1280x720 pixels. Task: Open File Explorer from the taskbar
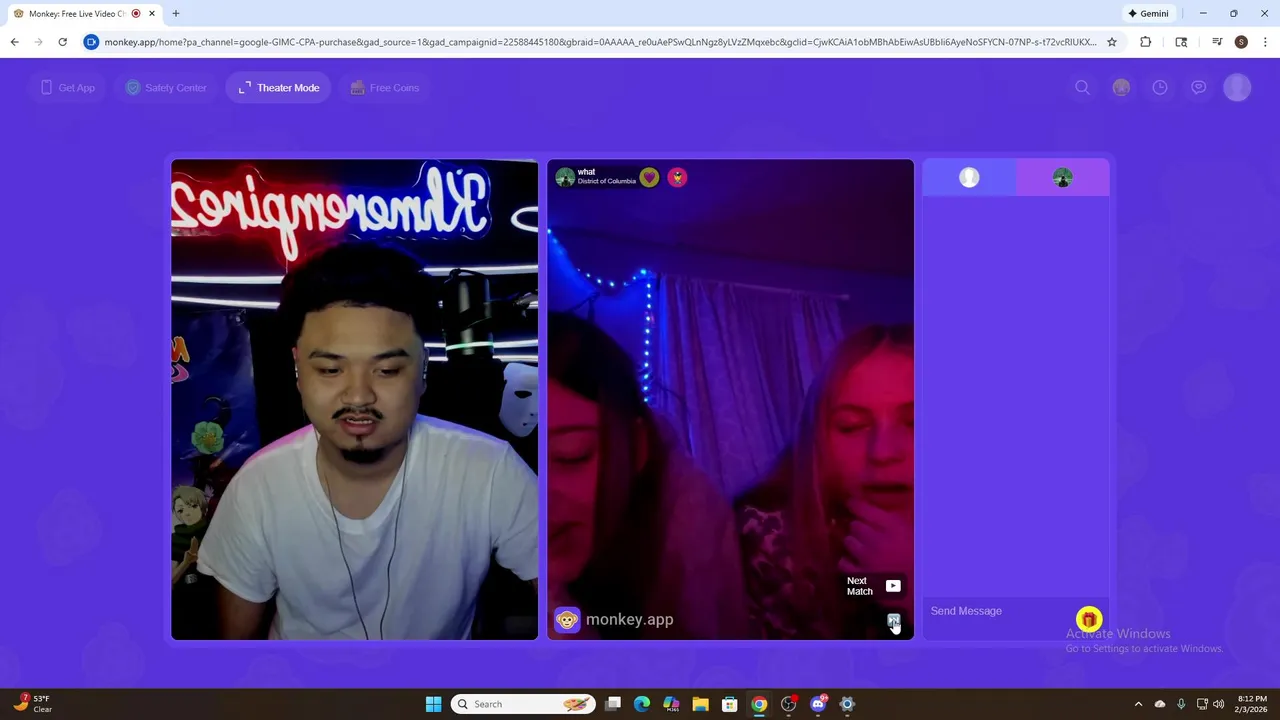pyautogui.click(x=700, y=704)
